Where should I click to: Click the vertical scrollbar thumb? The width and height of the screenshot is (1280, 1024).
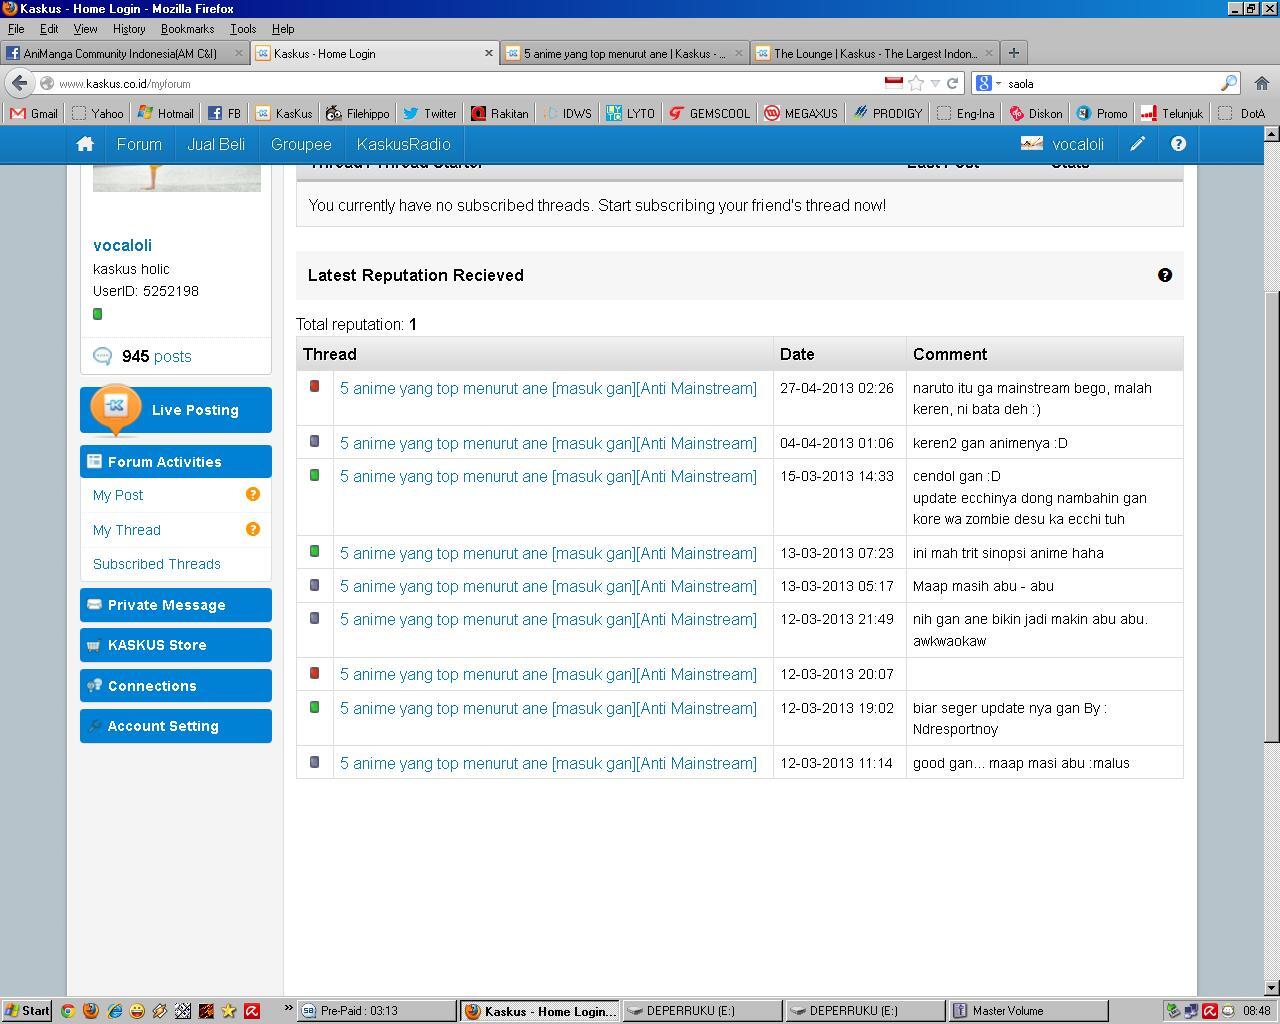(x=1272, y=515)
